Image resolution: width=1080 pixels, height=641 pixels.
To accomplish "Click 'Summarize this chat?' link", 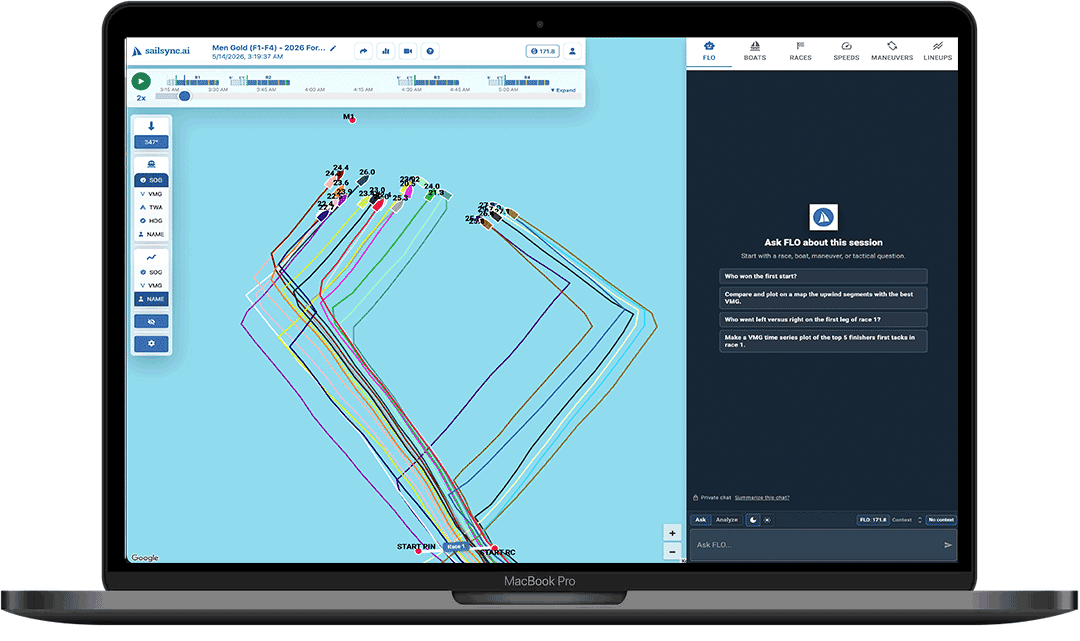I will click(762, 497).
